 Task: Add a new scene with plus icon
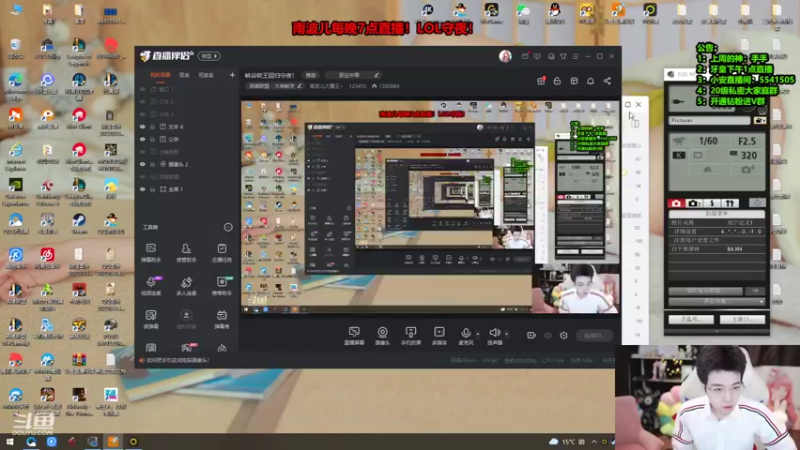coord(232,75)
